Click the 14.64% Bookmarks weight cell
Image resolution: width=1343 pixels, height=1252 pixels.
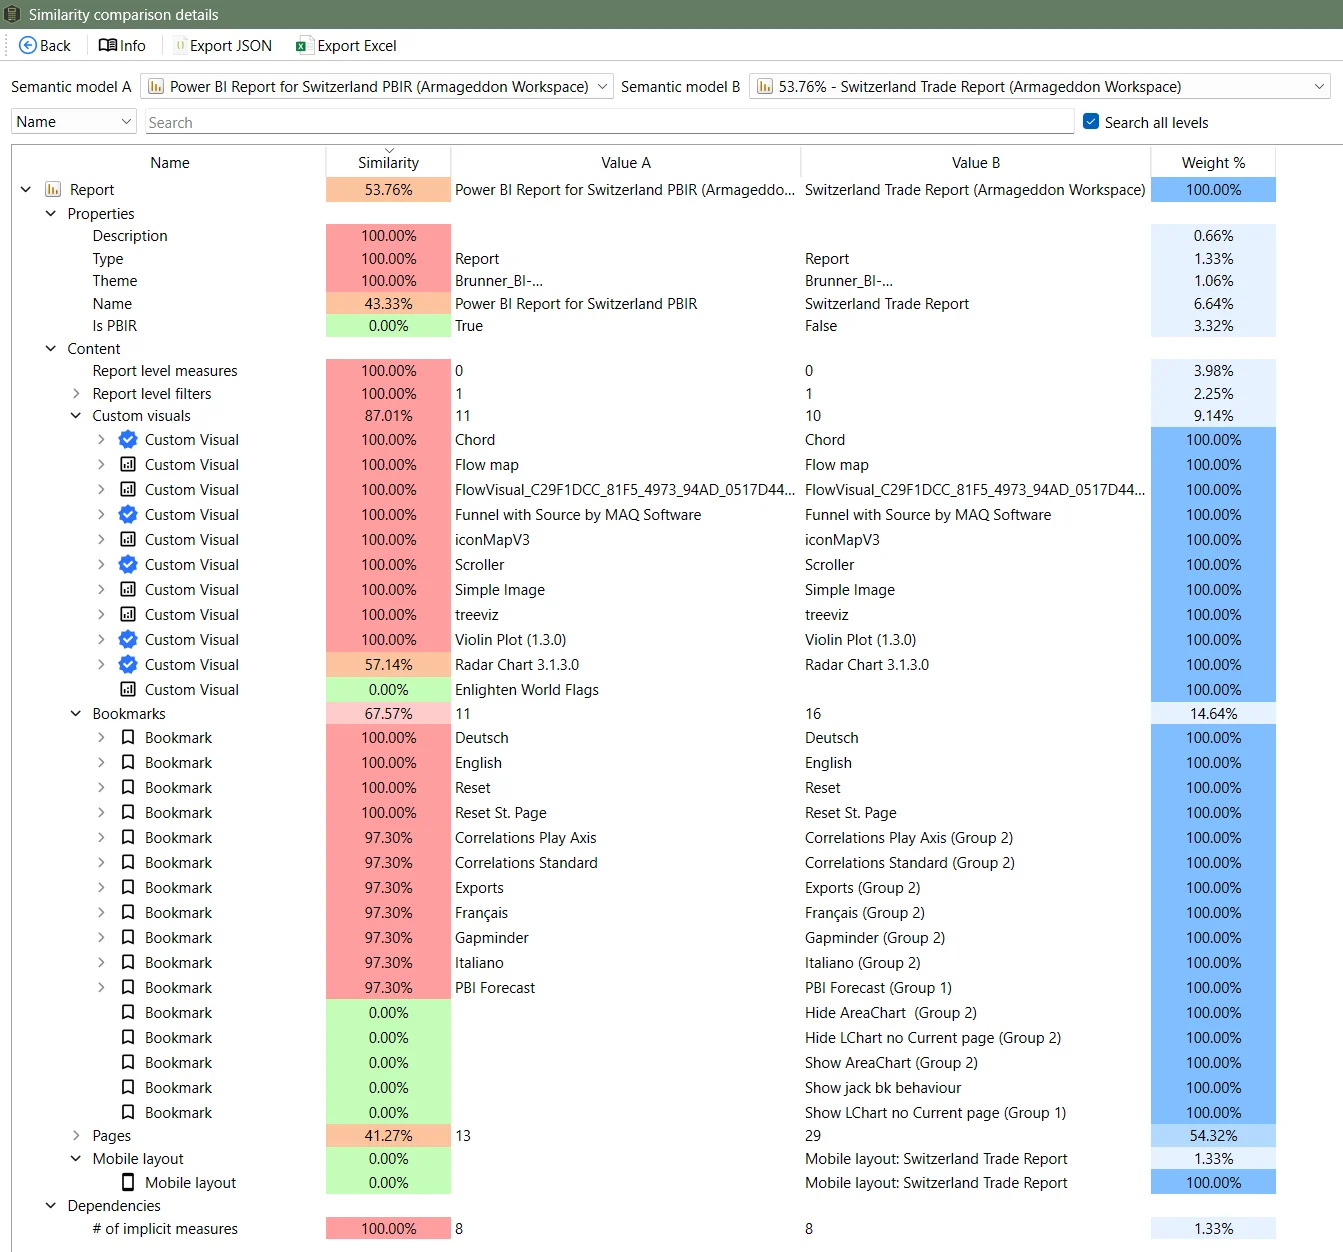tap(1213, 713)
